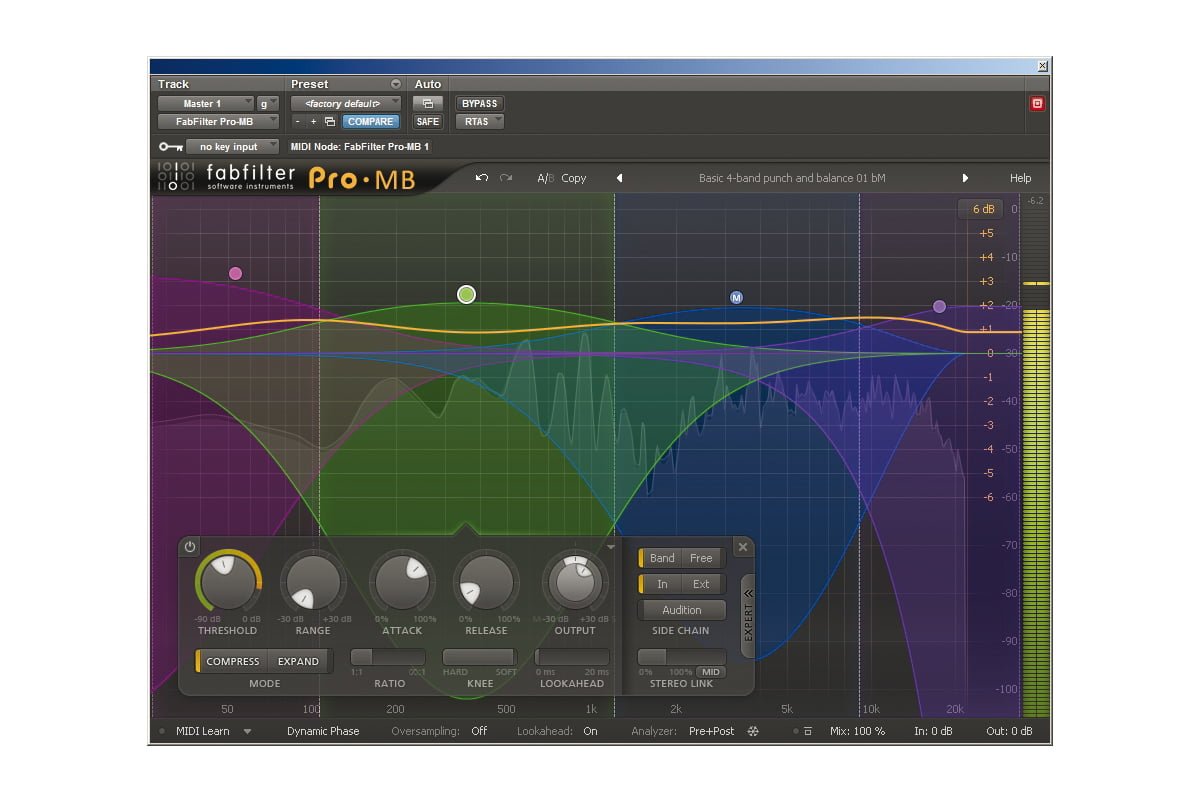Collapse the EXPERT side tab
Image resolution: width=1200 pixels, height=800 pixels.
tap(748, 616)
